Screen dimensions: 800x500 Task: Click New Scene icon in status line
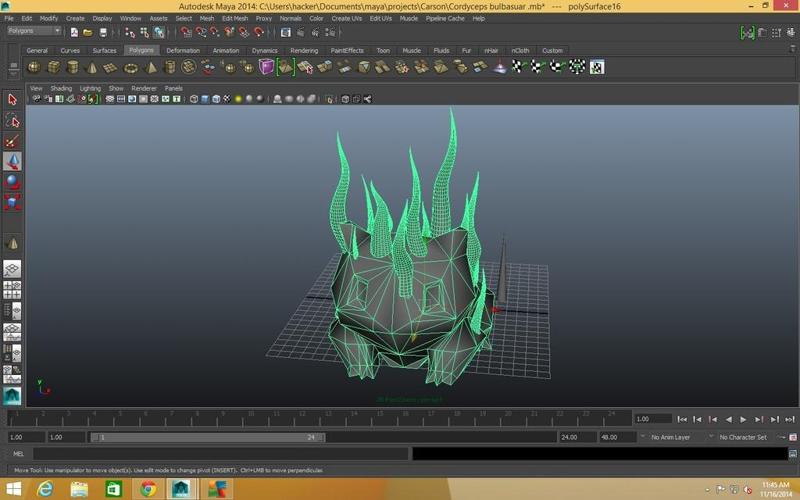coord(74,33)
